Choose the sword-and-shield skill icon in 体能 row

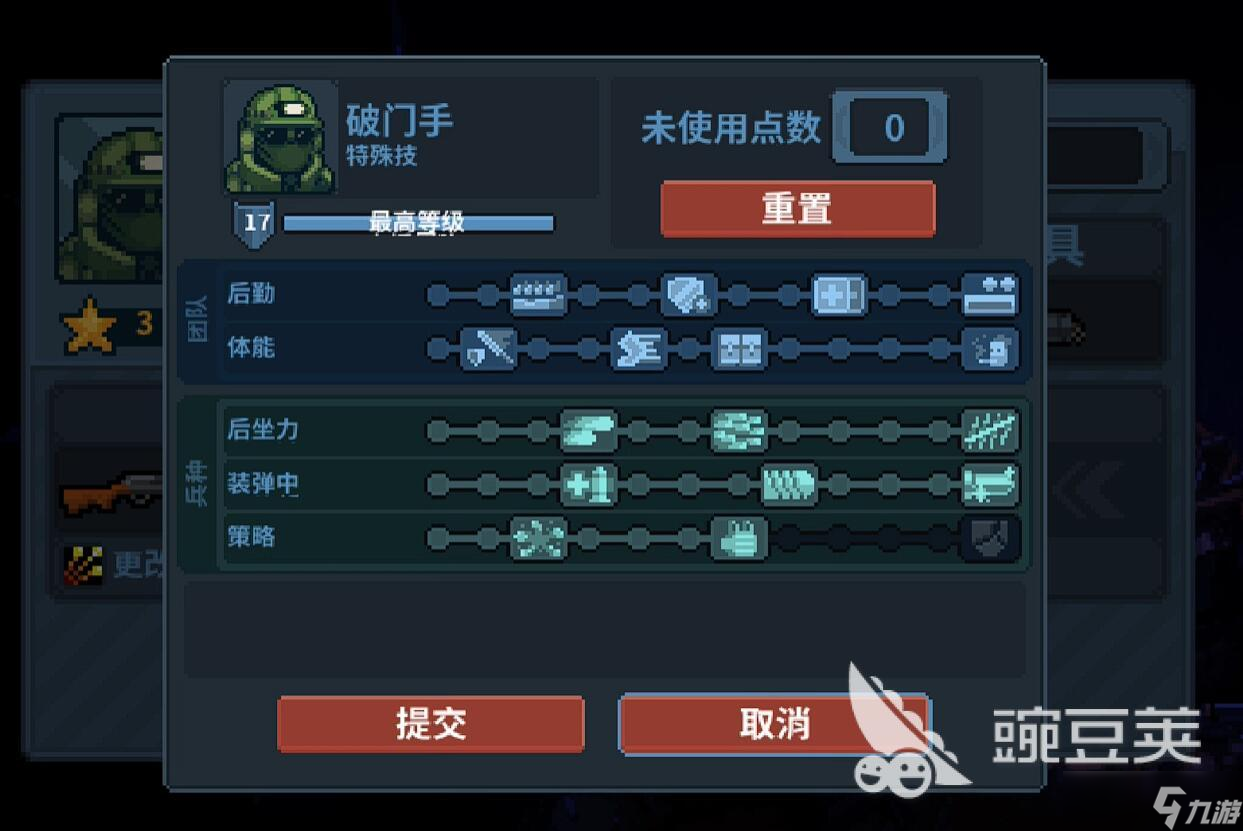[488, 349]
